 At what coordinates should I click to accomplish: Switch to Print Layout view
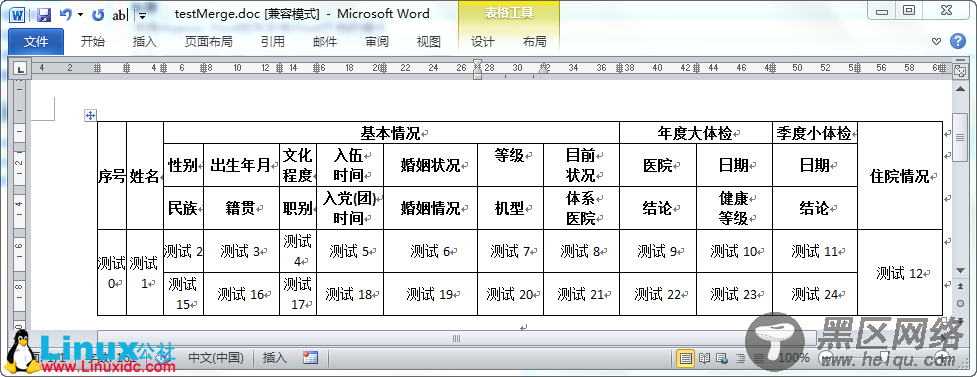686,358
